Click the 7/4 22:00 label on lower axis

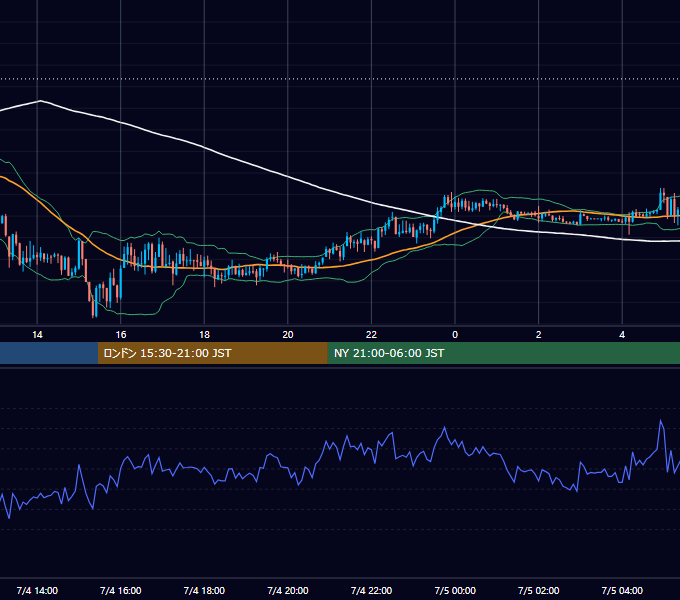coord(371,590)
